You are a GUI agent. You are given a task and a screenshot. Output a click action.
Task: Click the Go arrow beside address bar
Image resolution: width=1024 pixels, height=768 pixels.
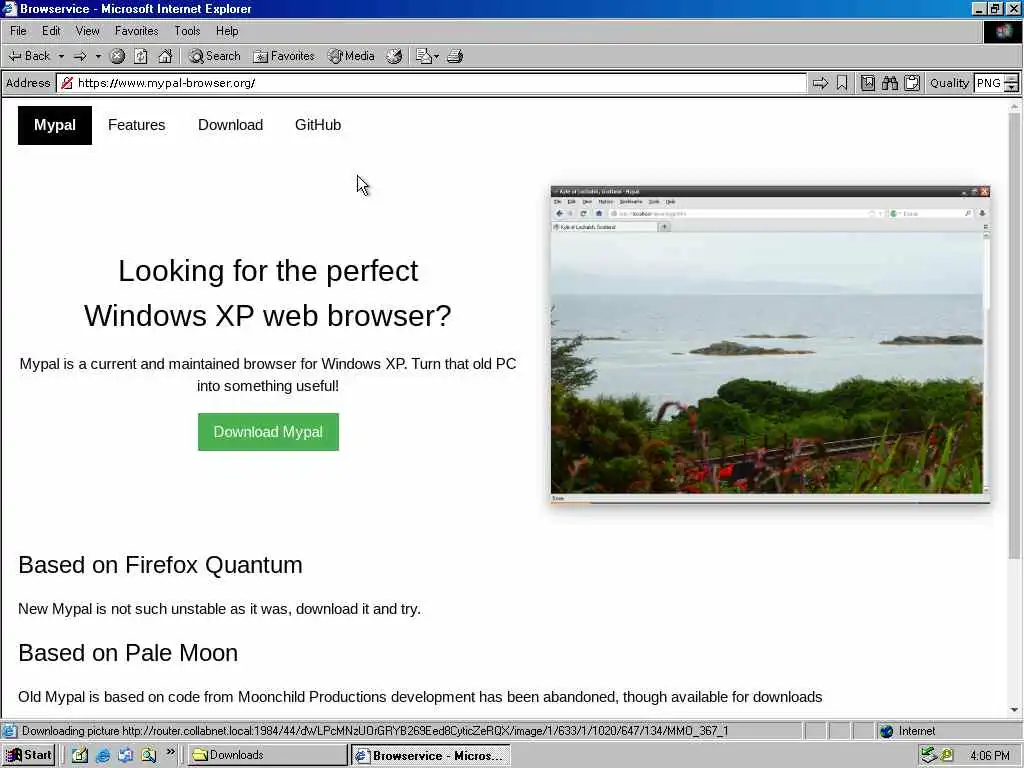(x=820, y=83)
